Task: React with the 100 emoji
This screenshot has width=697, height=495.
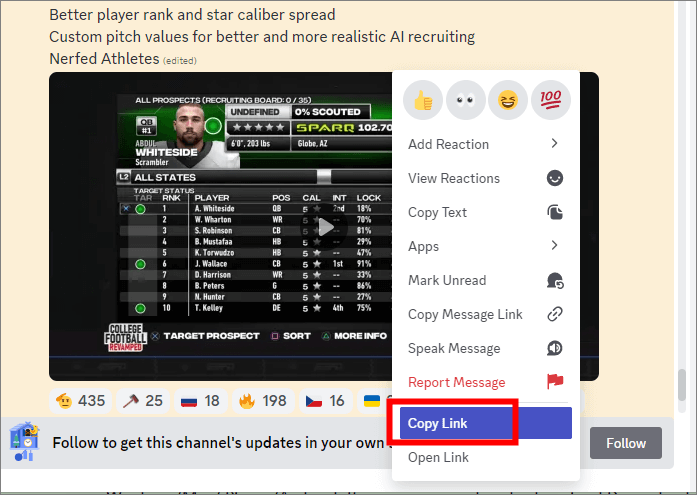Action: coord(551,99)
